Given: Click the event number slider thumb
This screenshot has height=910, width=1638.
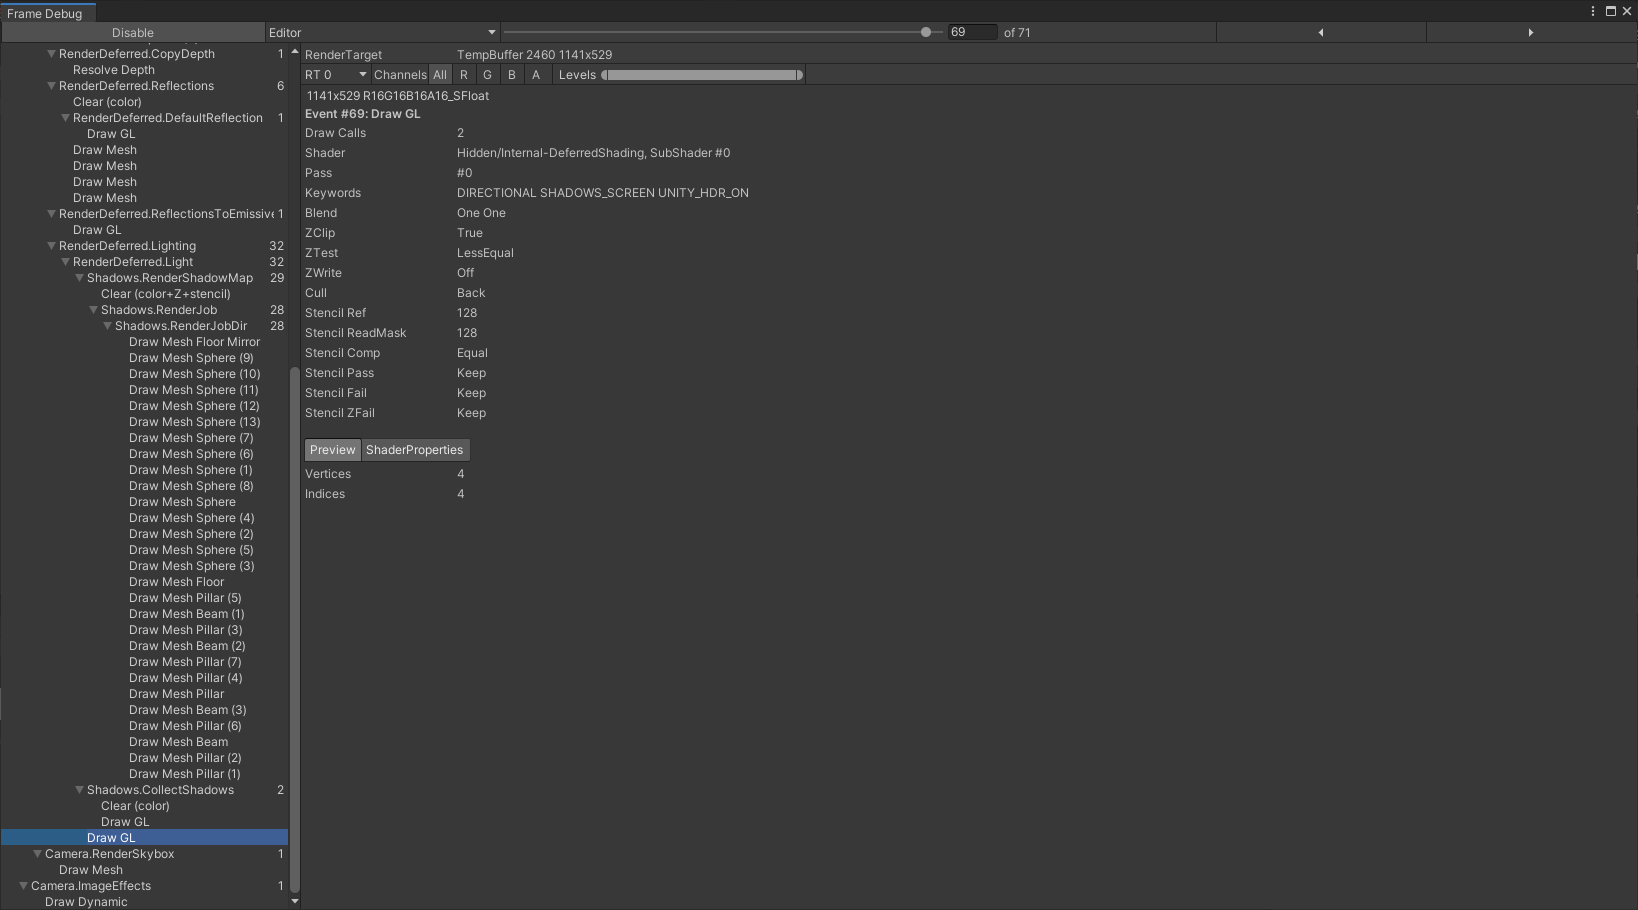Looking at the screenshot, I should 926,32.
